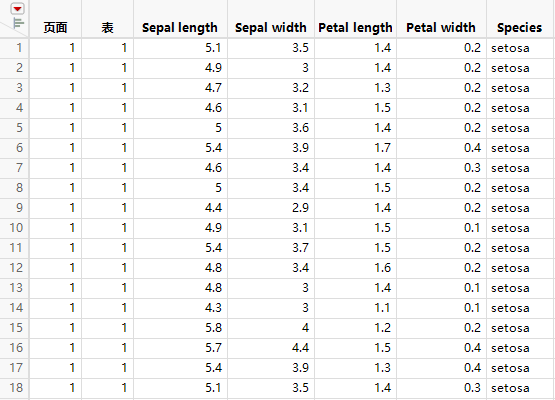Viewport: 555px width, 400px height.
Task: Select row number 13
Action: 16,288
